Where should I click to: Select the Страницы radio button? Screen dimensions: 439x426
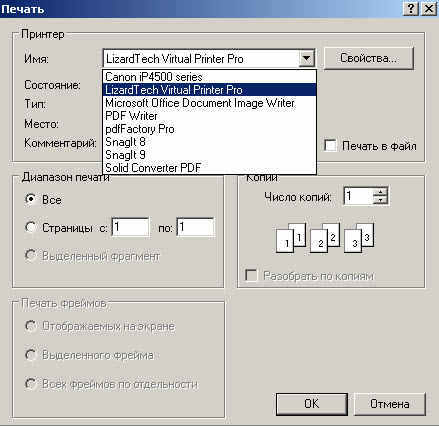click(x=31, y=228)
